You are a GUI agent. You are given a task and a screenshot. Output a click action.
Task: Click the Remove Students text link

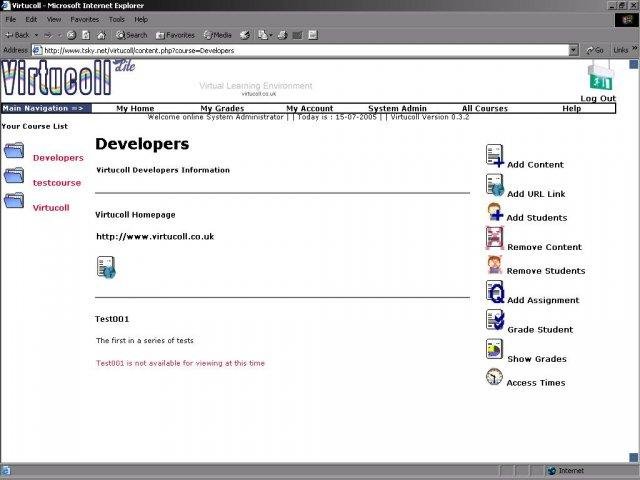point(546,271)
